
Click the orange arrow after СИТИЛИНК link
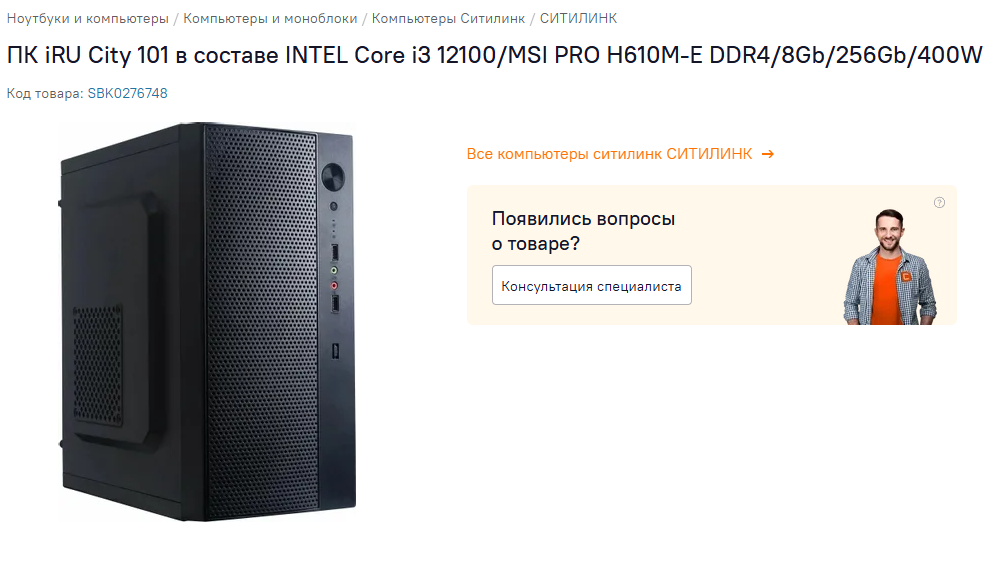[767, 154]
